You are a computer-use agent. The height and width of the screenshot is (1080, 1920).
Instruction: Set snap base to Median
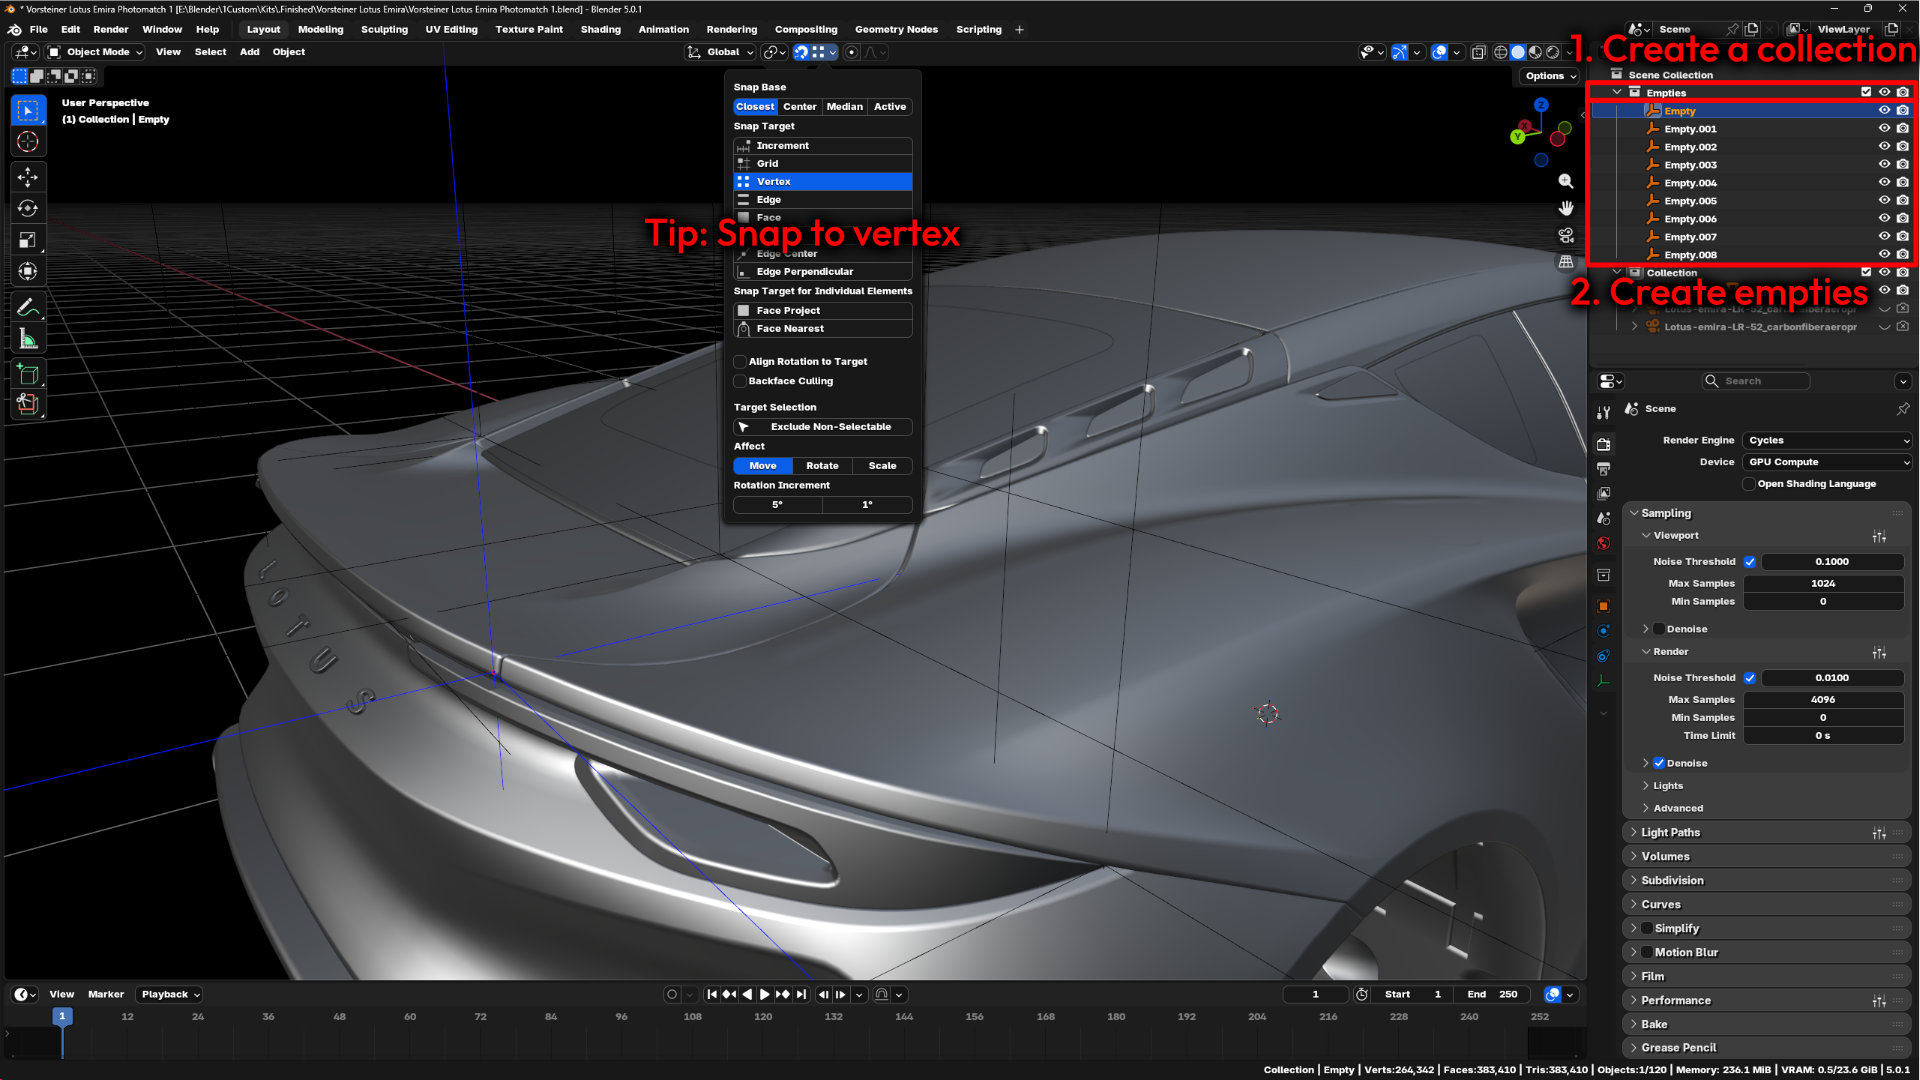coord(845,107)
